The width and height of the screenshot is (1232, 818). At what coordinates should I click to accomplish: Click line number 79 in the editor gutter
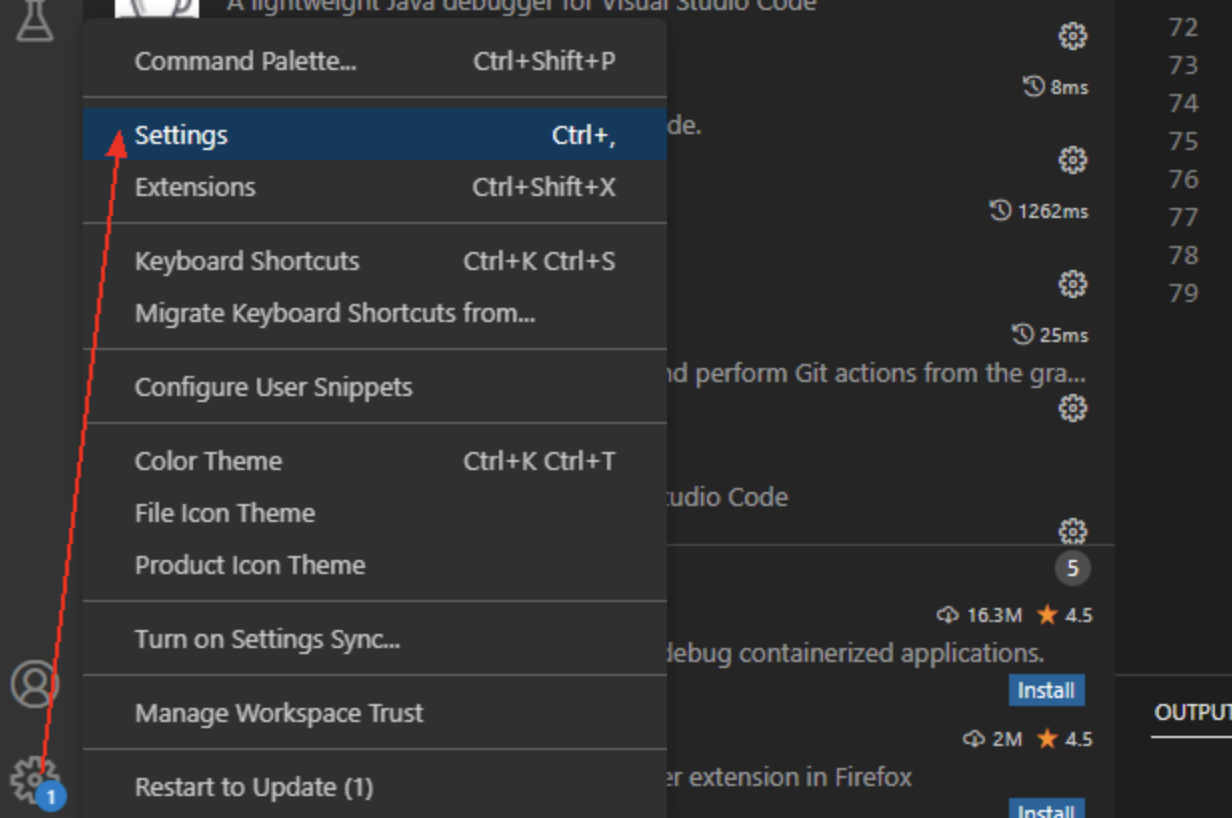coord(1183,293)
